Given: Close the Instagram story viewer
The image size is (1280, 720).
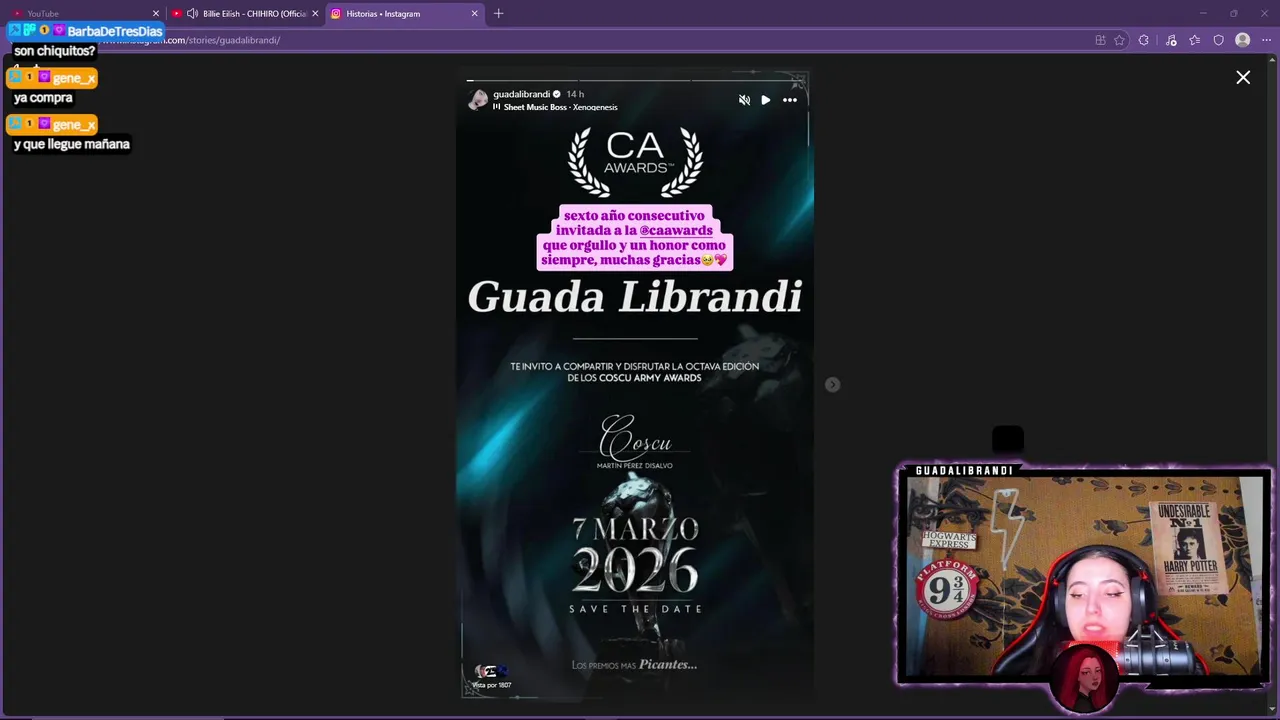Looking at the screenshot, I should pos(1243,77).
